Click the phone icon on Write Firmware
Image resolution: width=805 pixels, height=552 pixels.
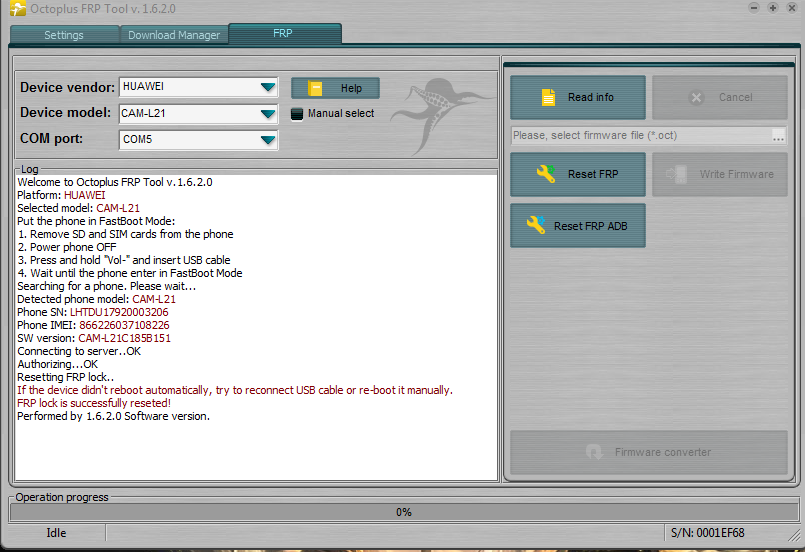[x=676, y=174]
